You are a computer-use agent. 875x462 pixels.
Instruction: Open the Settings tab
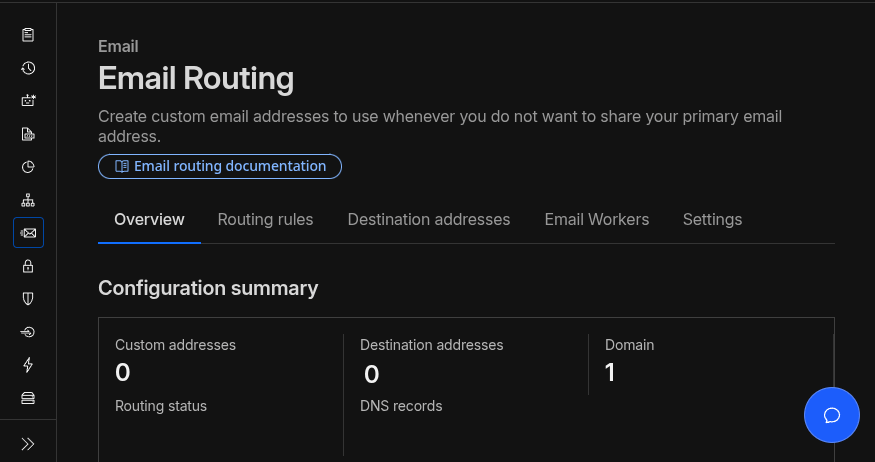tap(712, 219)
